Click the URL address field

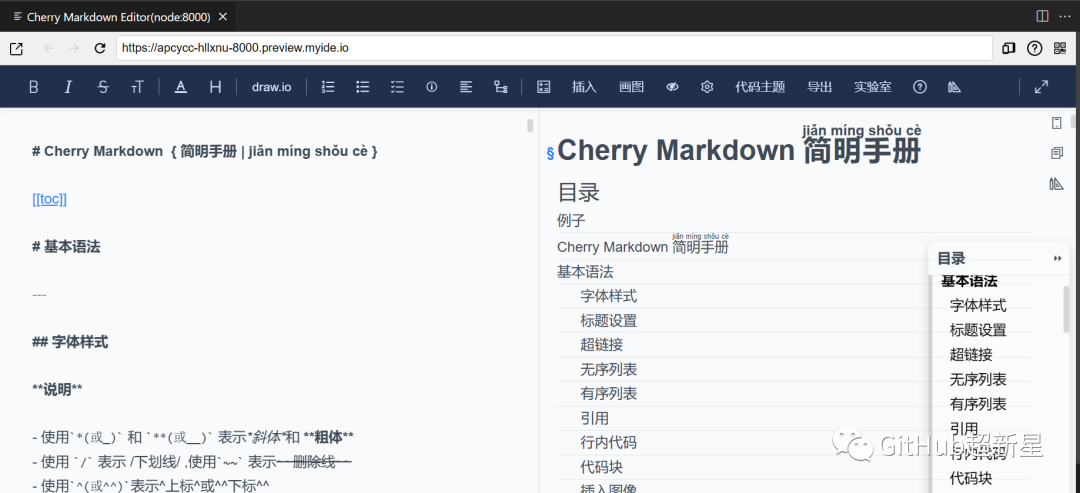(554, 48)
